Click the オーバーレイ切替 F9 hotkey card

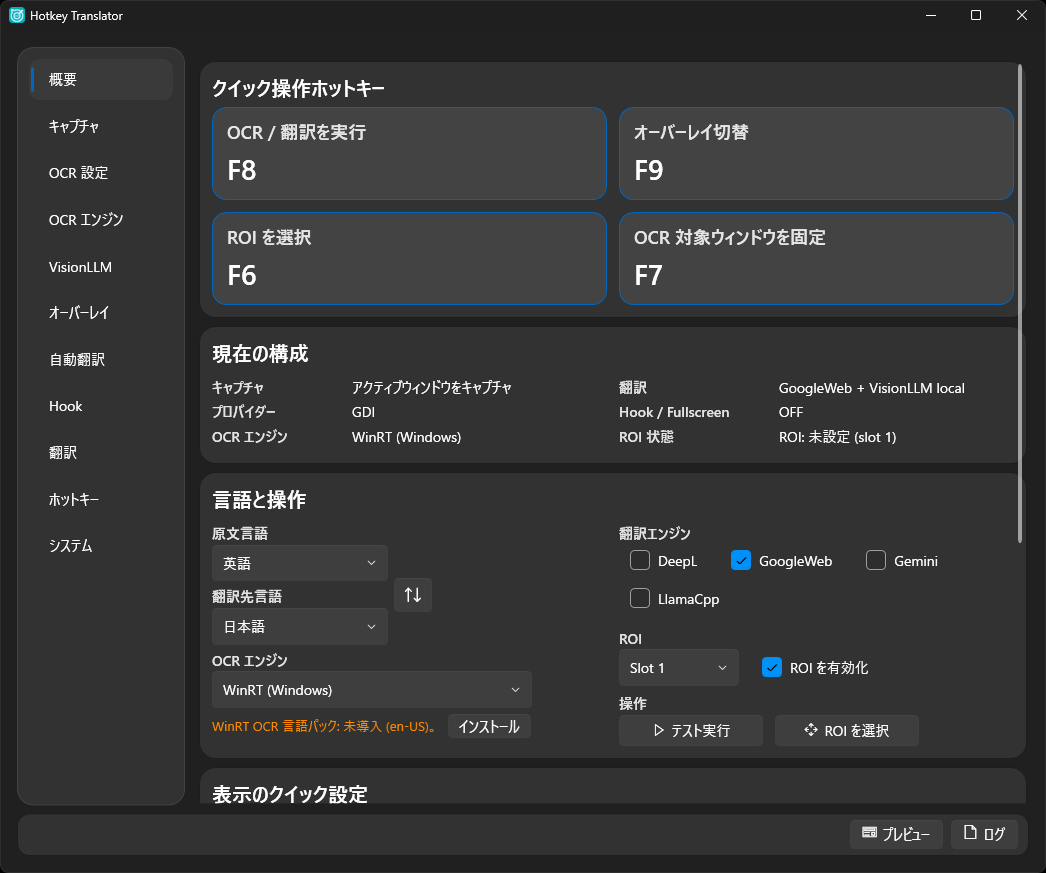[816, 153]
